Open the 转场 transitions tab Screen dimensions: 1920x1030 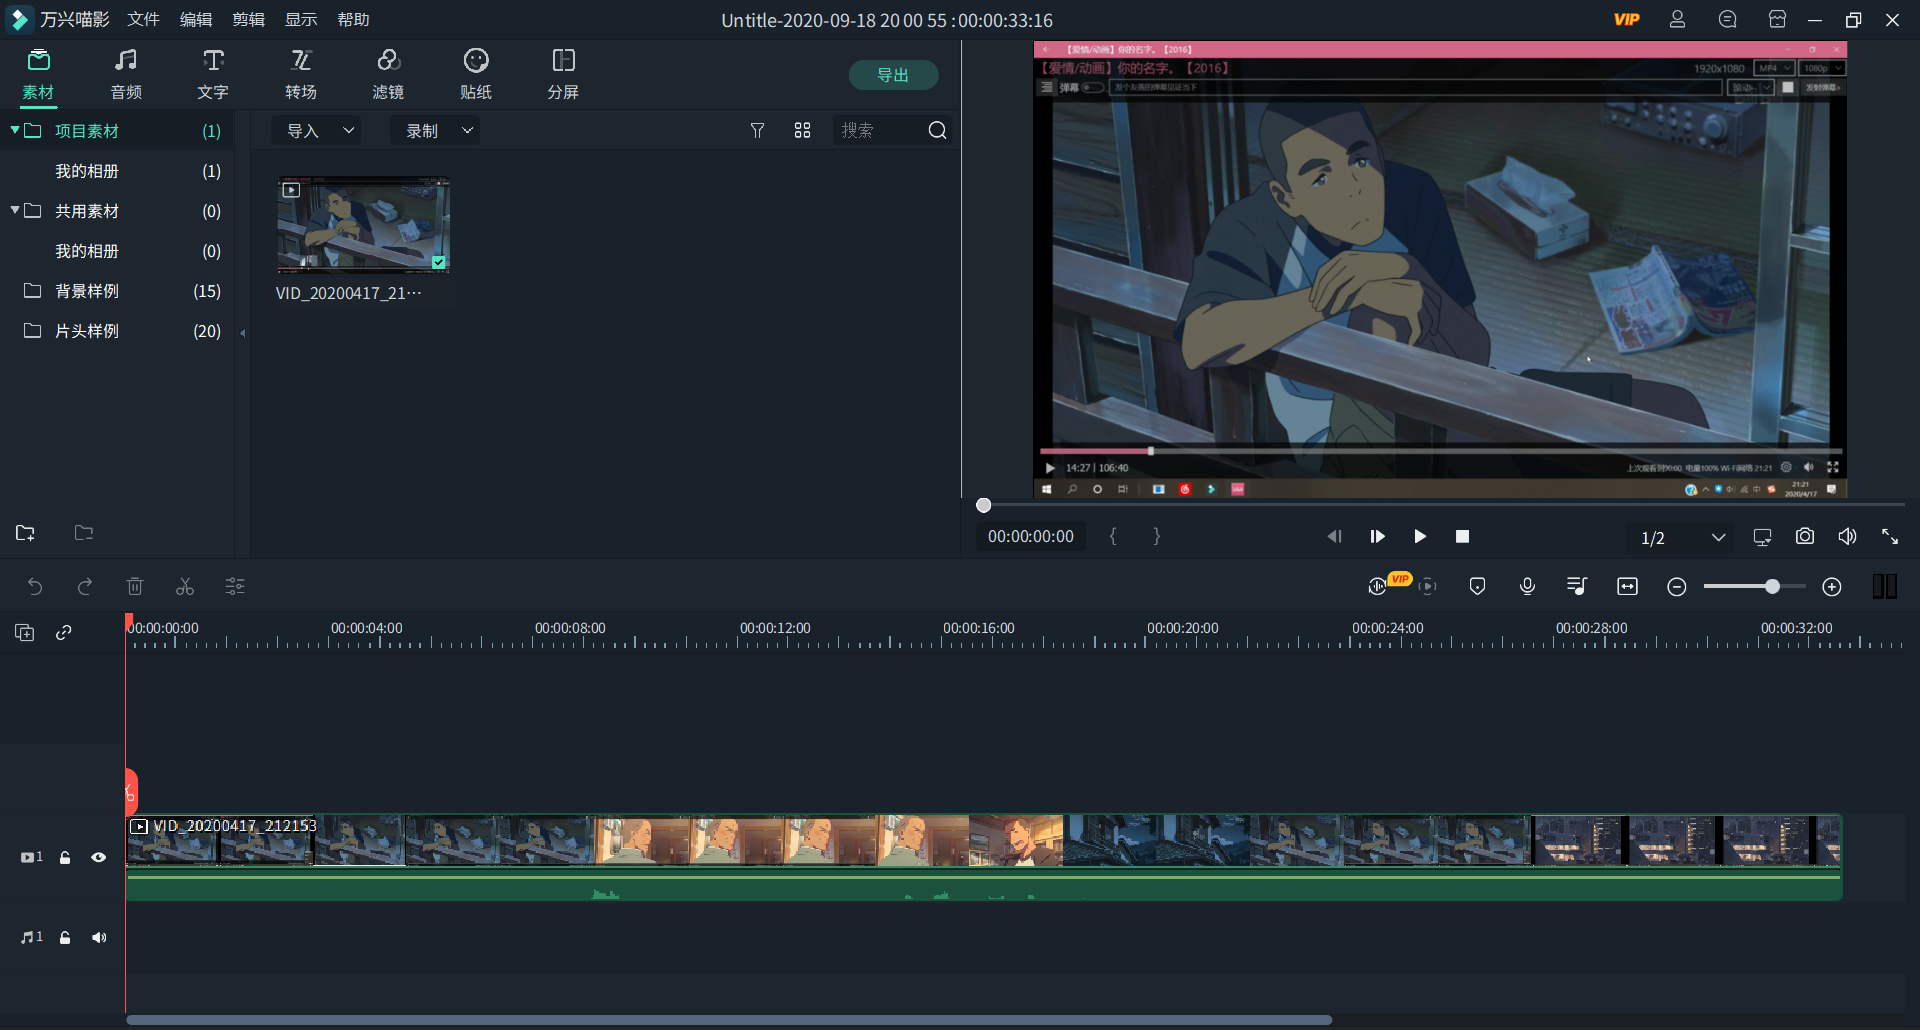pyautogui.click(x=301, y=74)
